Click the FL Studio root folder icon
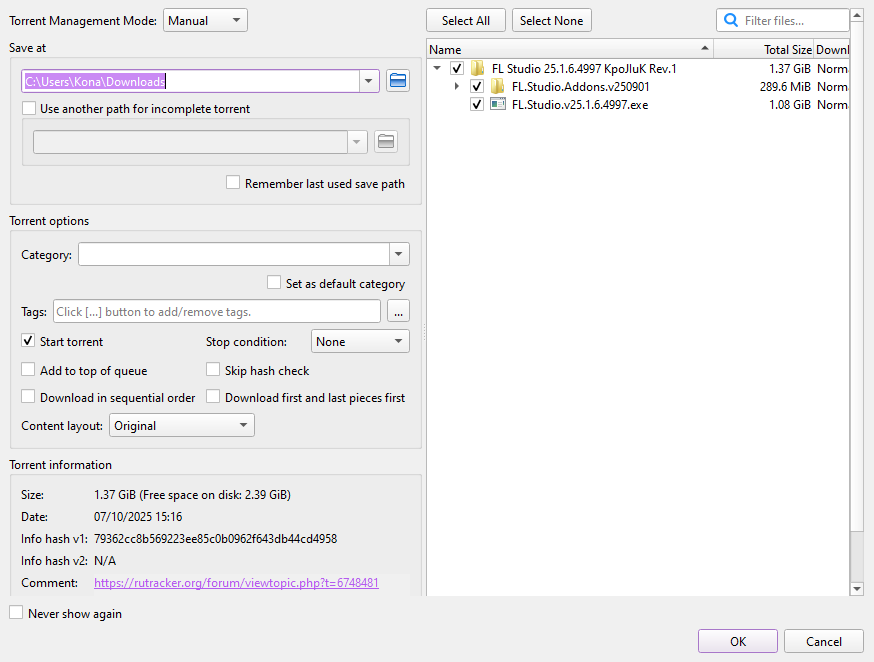 [478, 69]
